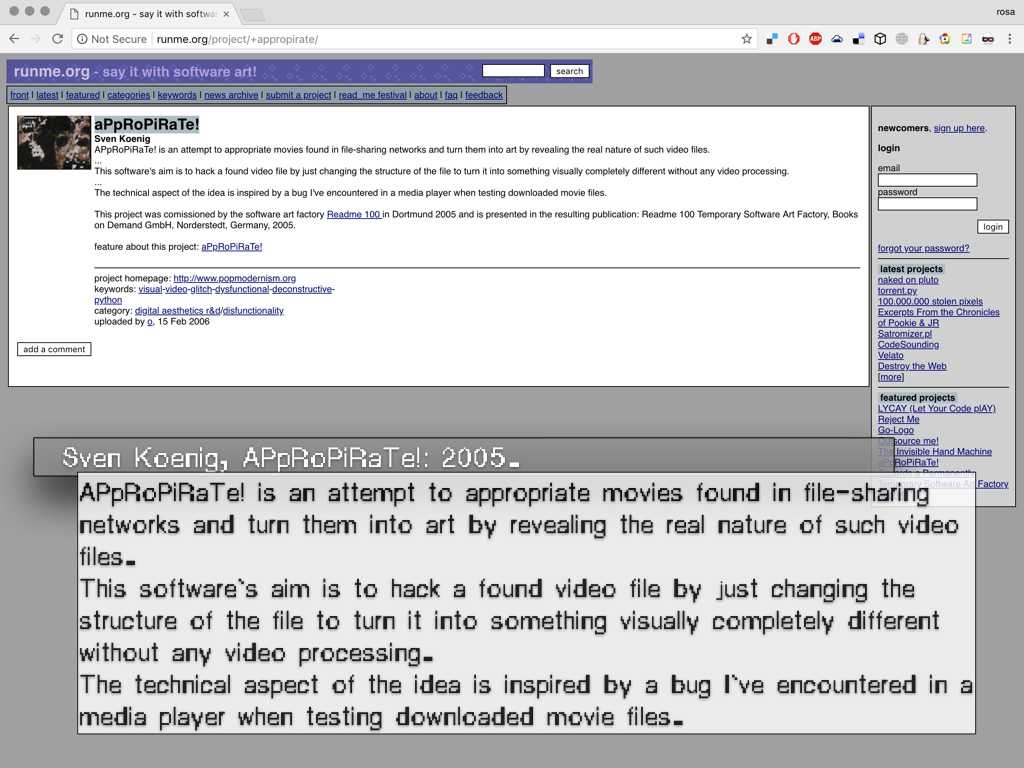Image resolution: width=1024 pixels, height=768 pixels.
Task: Open the front nav link
Action: 20,95
